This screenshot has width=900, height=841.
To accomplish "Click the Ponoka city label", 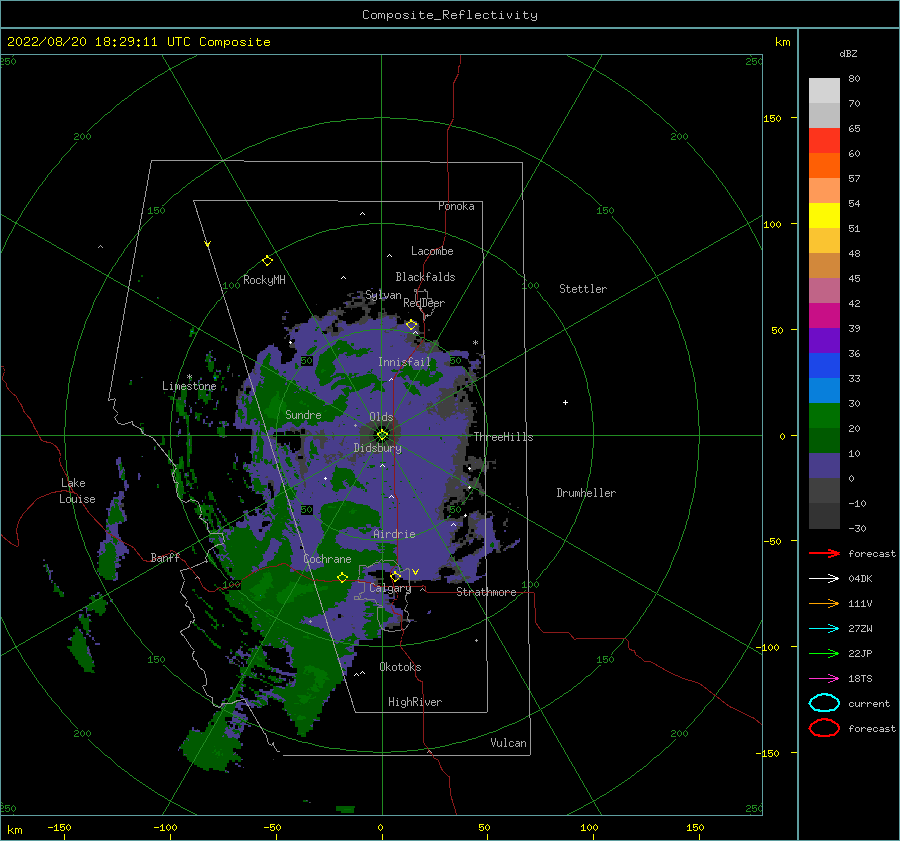I will [x=456, y=206].
